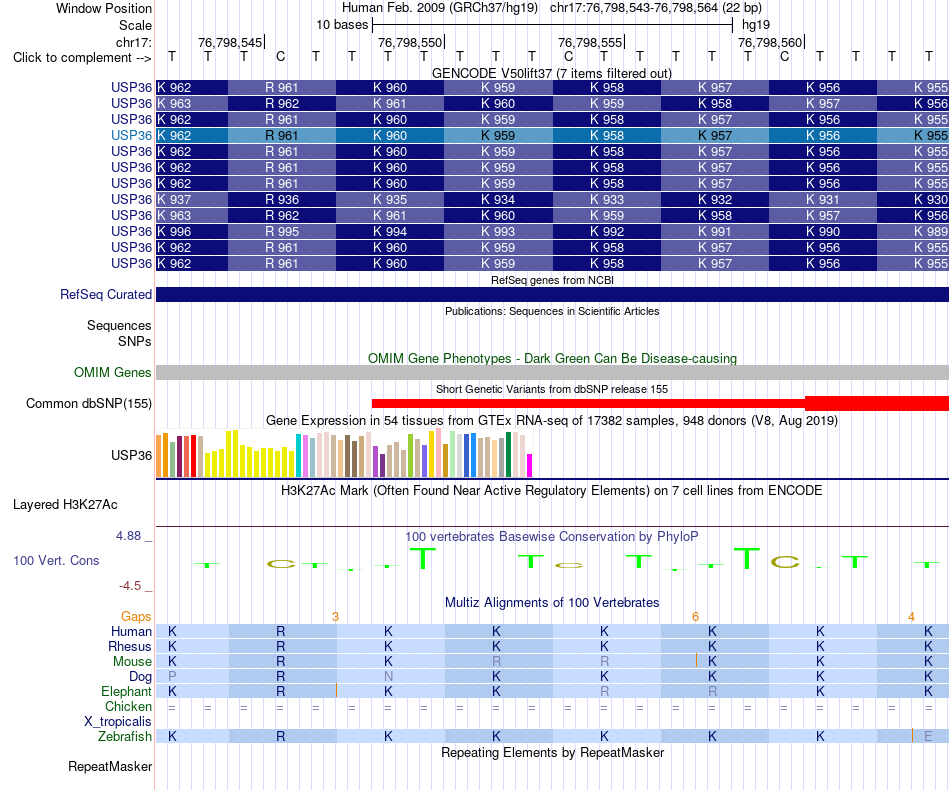
Task: Open the Common dbSNP(155) track label
Action: [89, 403]
